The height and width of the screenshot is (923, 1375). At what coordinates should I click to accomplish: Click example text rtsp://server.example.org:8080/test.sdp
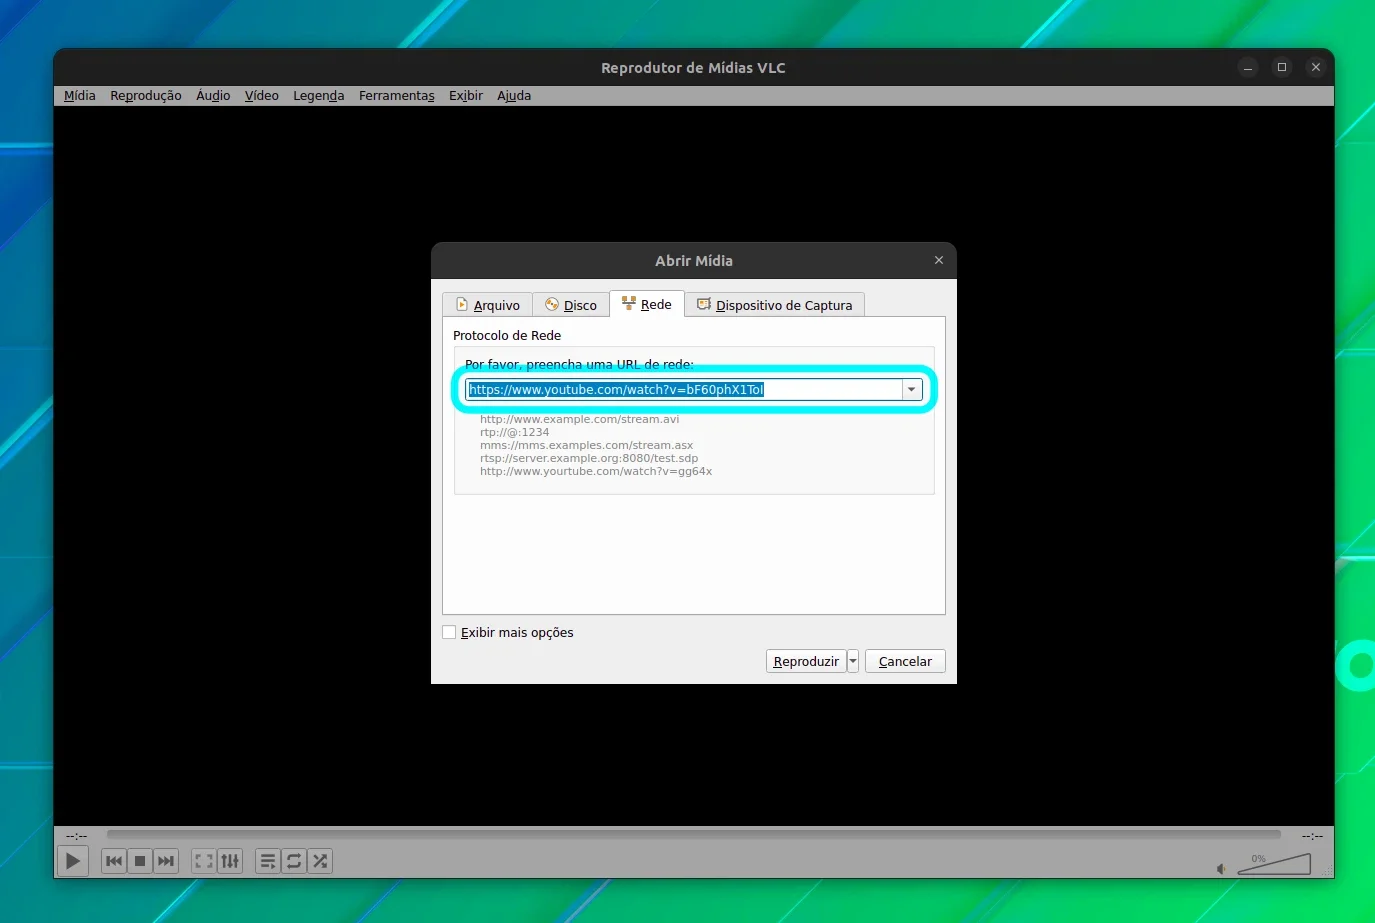coord(589,458)
